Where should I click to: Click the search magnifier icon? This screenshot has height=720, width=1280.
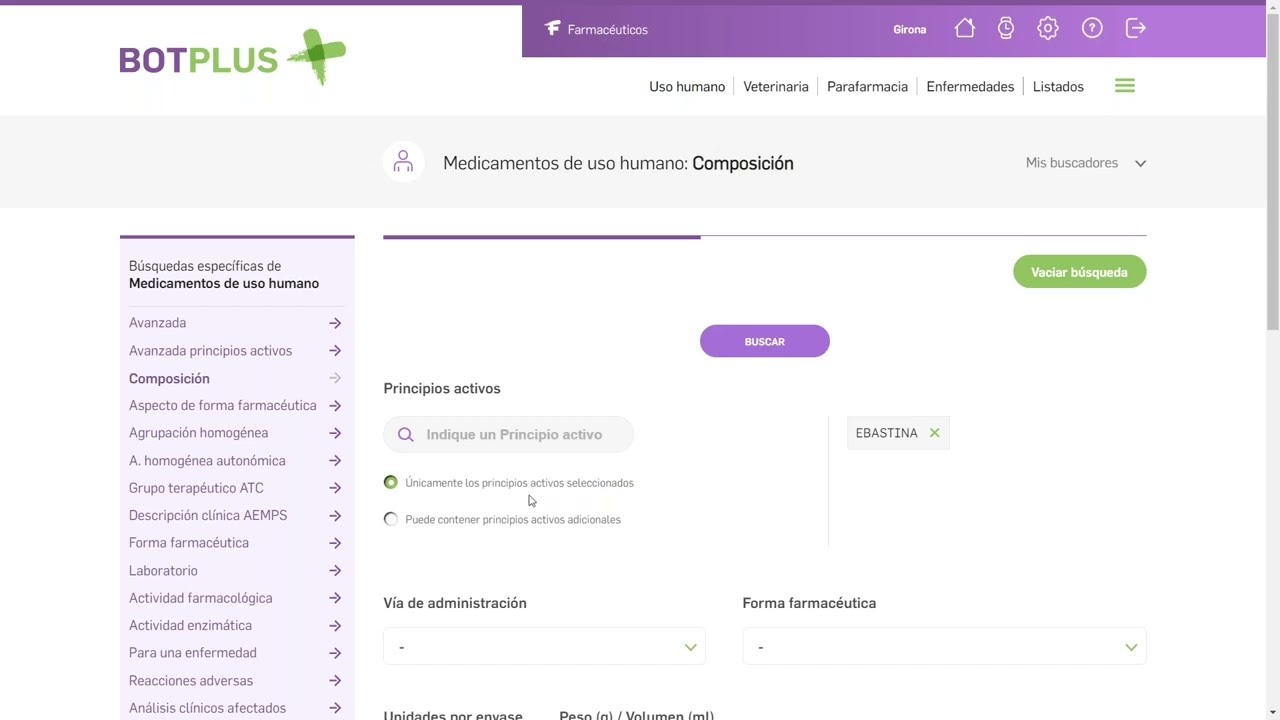405,435
